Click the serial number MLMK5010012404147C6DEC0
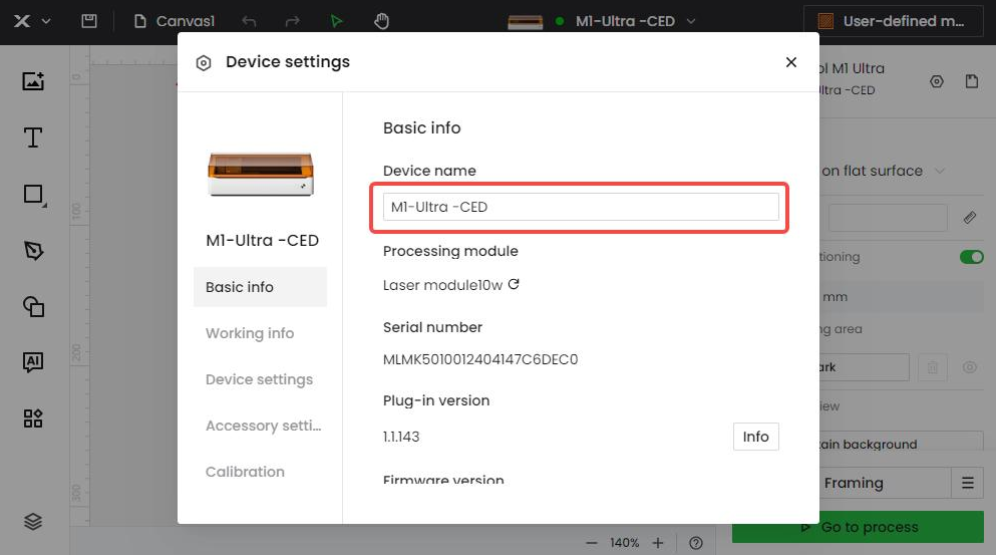Screen dimensions: 996x555 (480, 359)
